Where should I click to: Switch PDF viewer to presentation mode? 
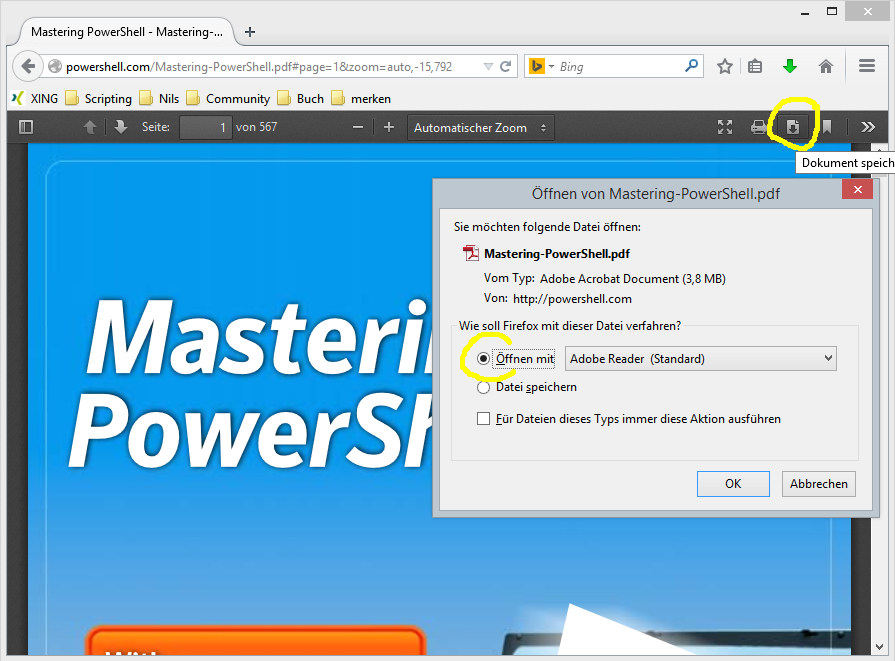(x=725, y=127)
